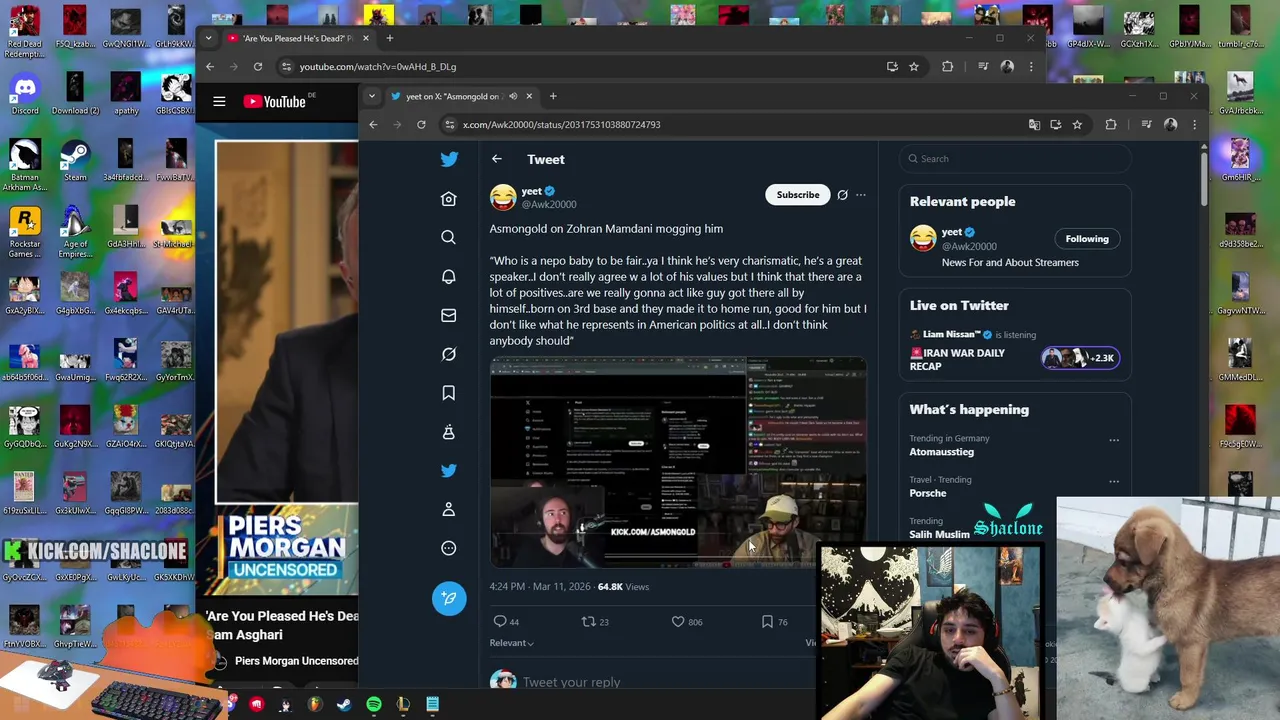Open the Notifications bell in X sidebar

449,276
